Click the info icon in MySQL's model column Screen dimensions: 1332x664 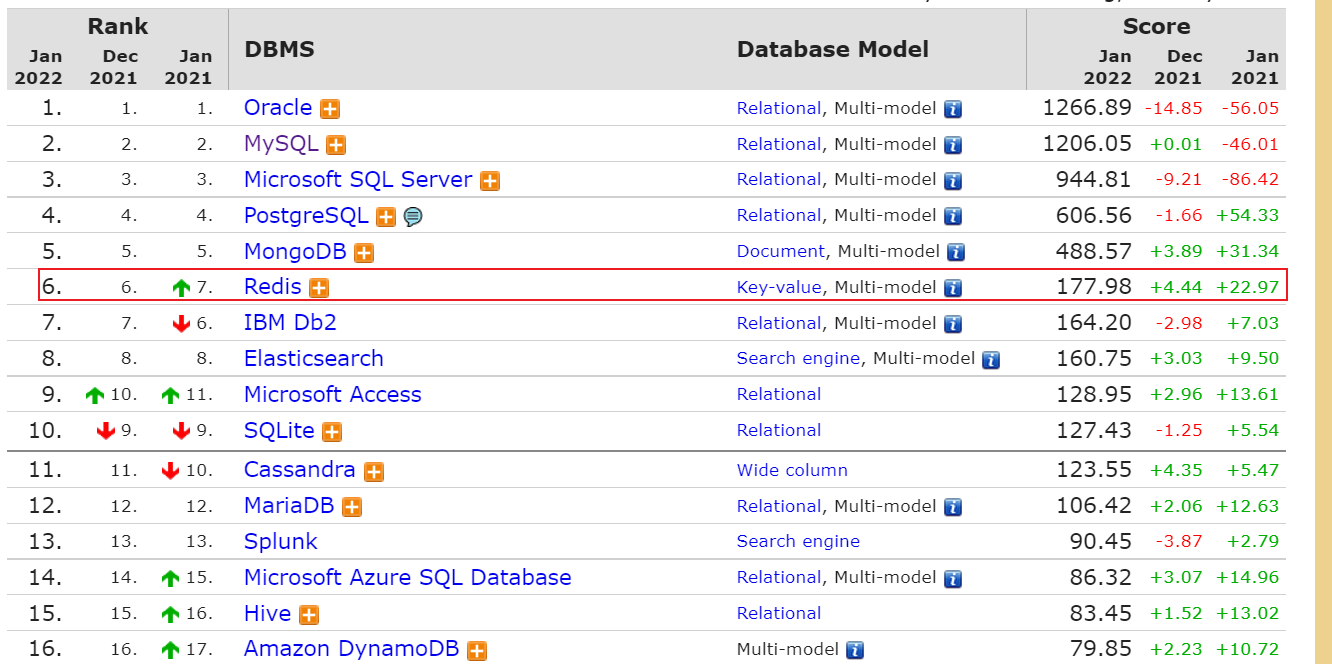953,145
